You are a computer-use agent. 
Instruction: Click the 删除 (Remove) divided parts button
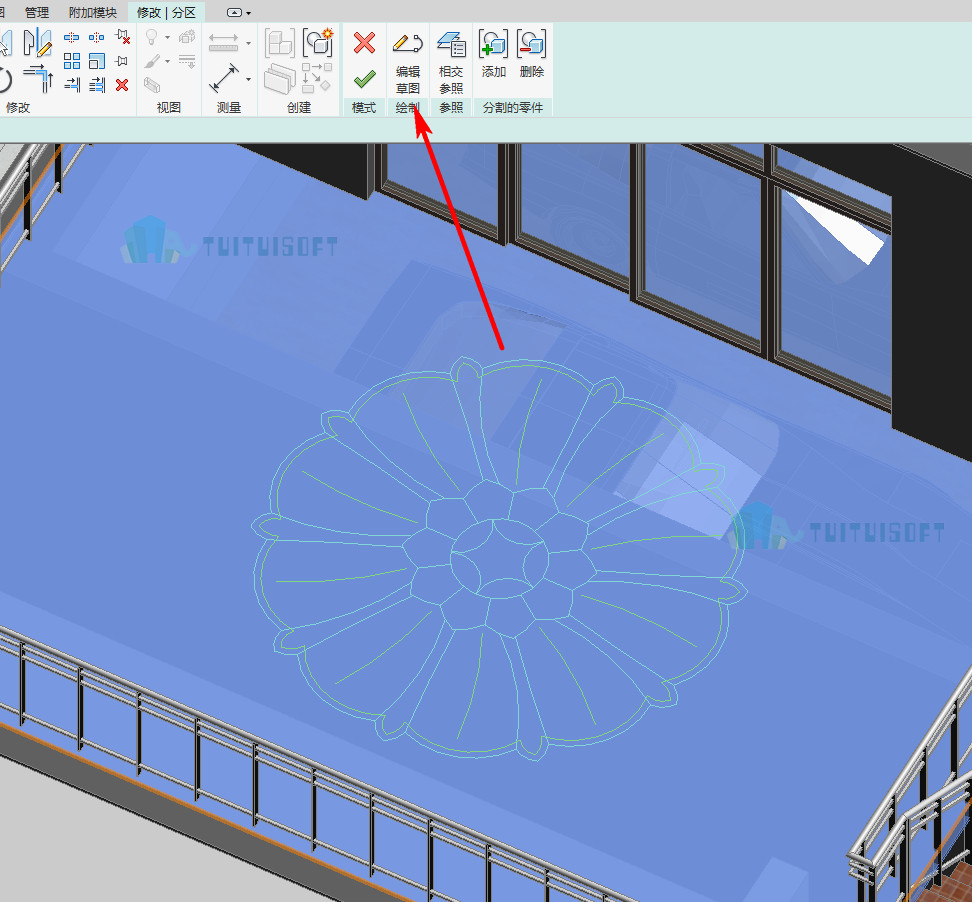pyautogui.click(x=531, y=54)
